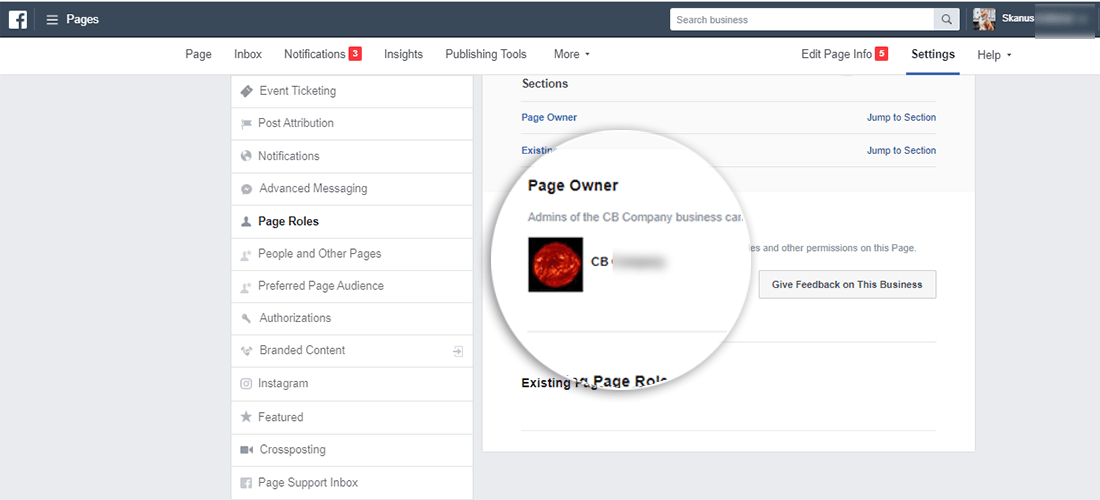
Task: Click the Pages title in header
Action: (x=83, y=20)
